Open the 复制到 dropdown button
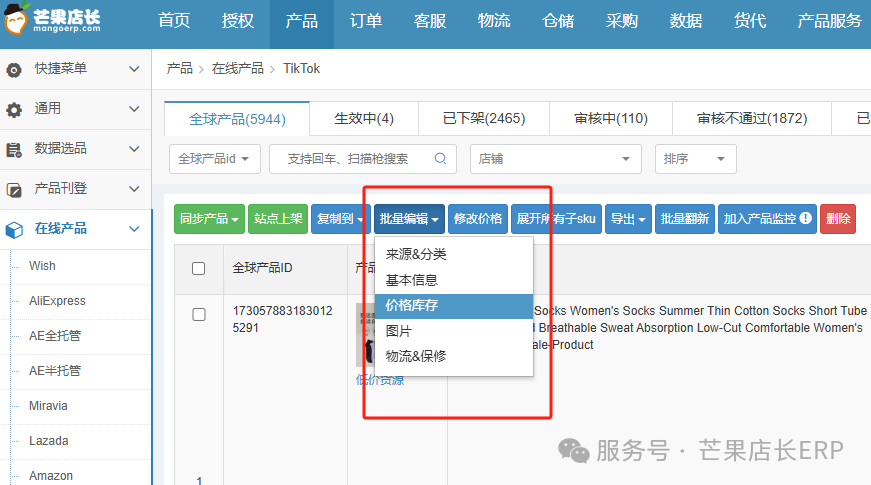871x485 pixels. (x=341, y=219)
